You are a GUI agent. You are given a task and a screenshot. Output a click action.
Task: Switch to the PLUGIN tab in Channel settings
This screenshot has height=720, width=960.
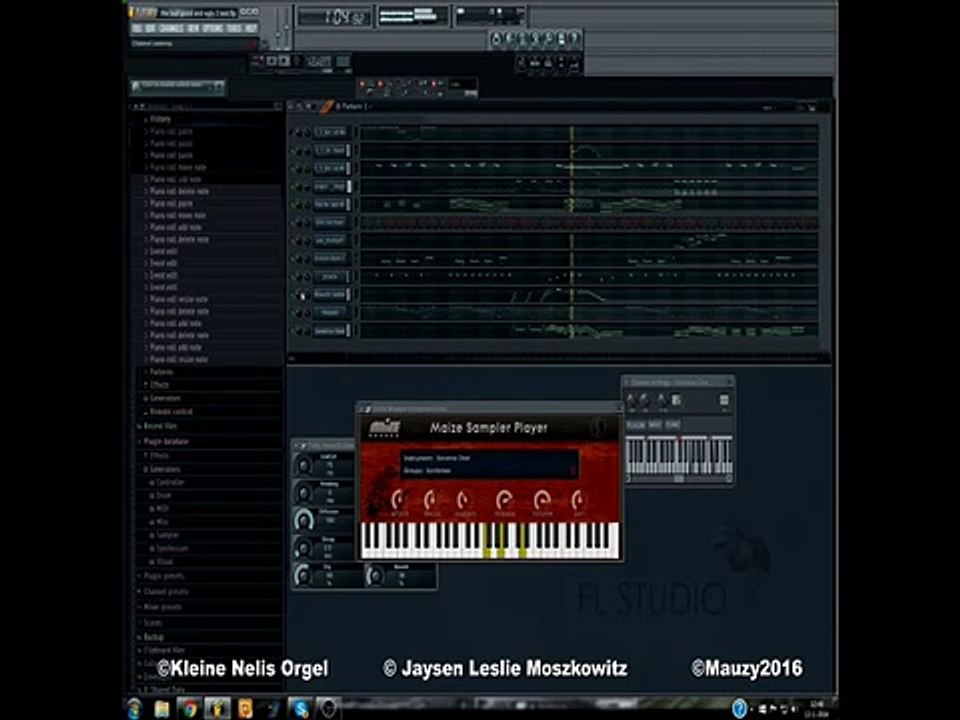click(x=636, y=424)
